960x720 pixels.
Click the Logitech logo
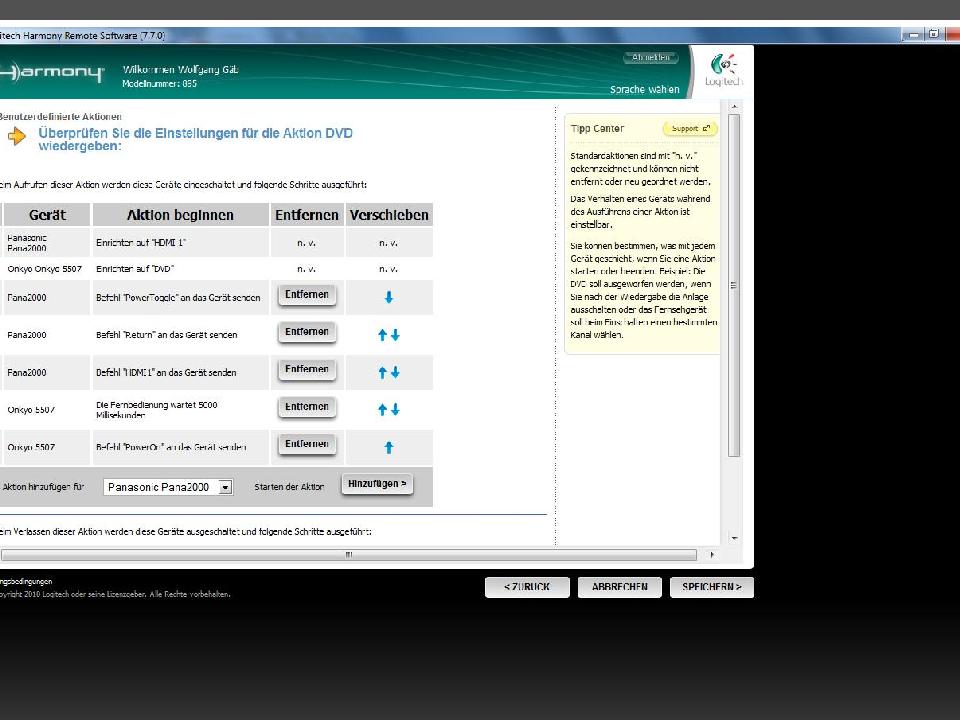724,71
